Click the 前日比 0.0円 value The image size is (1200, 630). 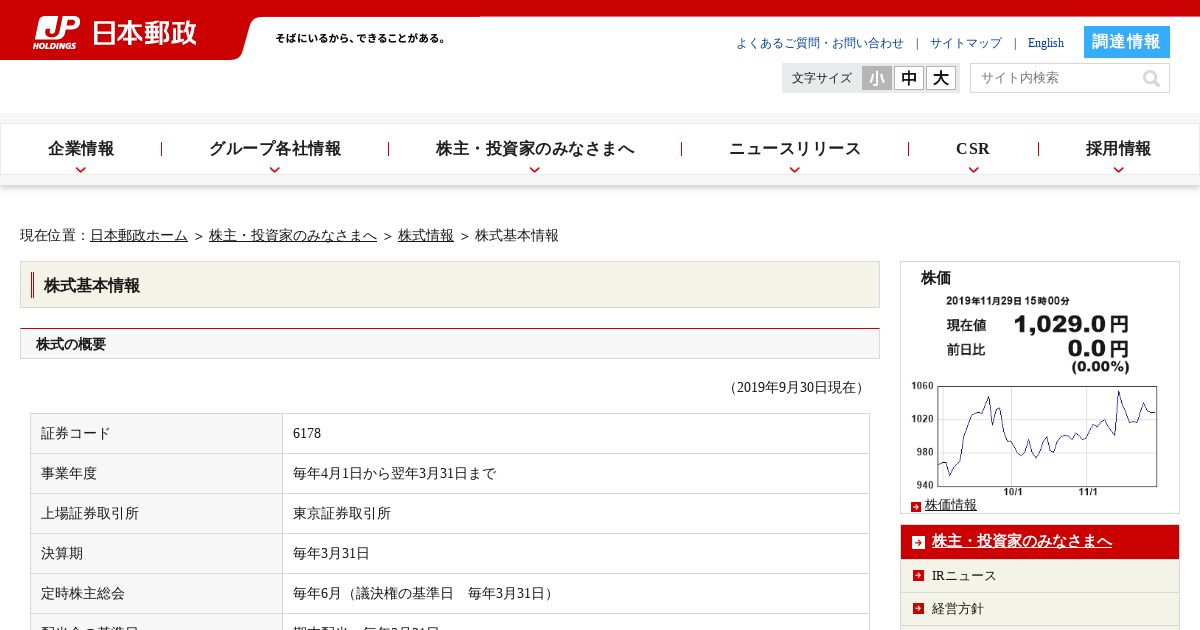click(x=1098, y=349)
